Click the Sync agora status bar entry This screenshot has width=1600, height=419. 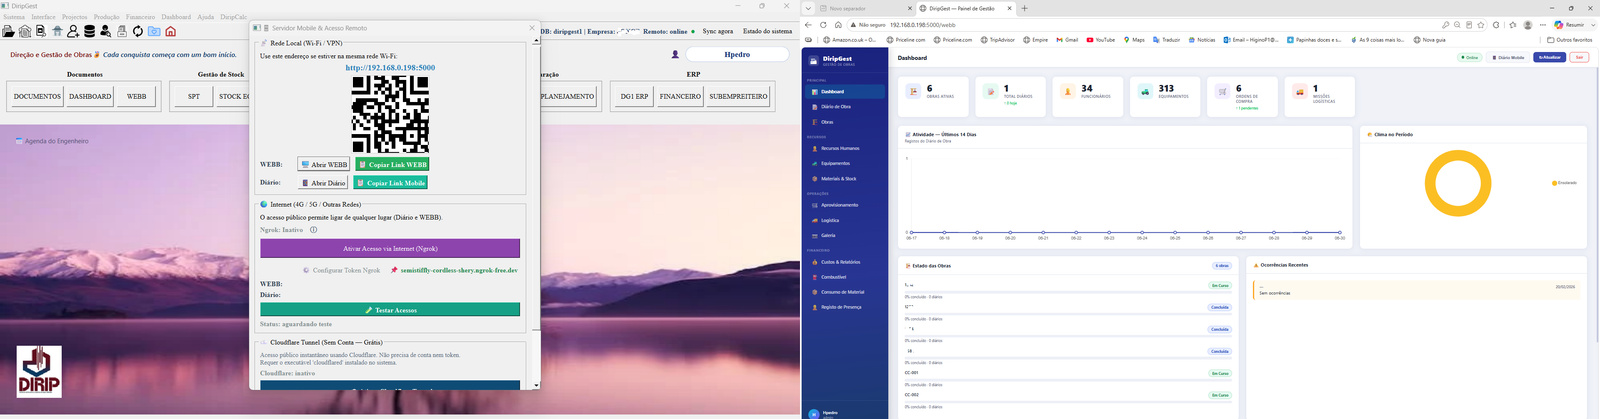(x=717, y=31)
